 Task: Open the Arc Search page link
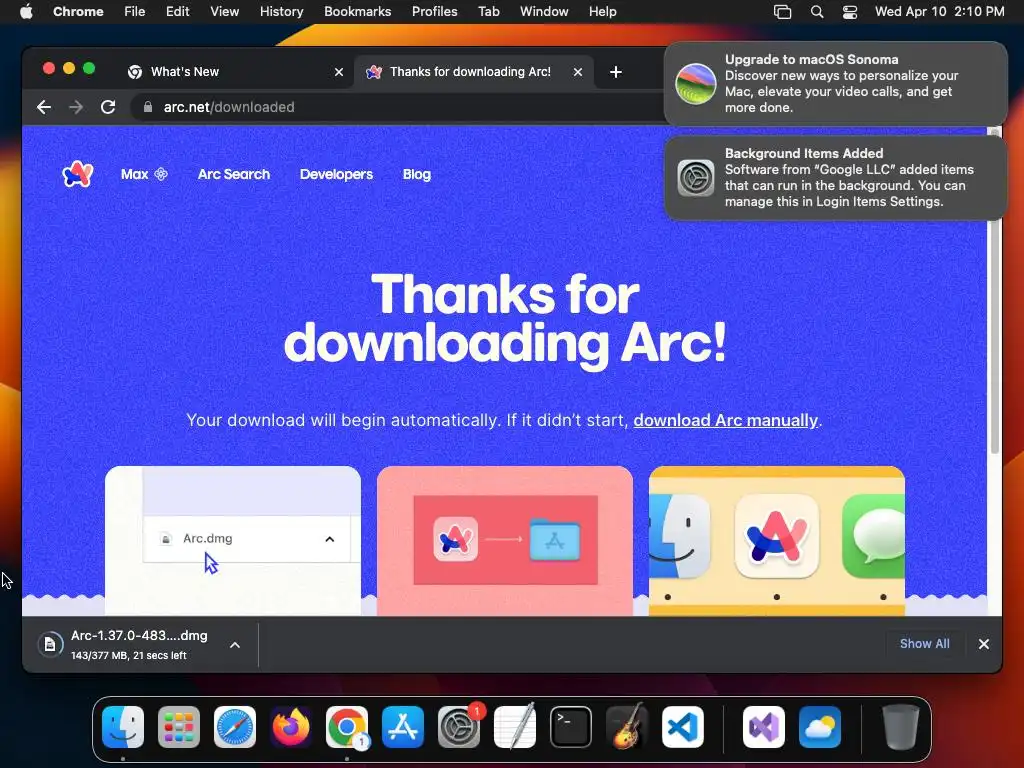[234, 174]
